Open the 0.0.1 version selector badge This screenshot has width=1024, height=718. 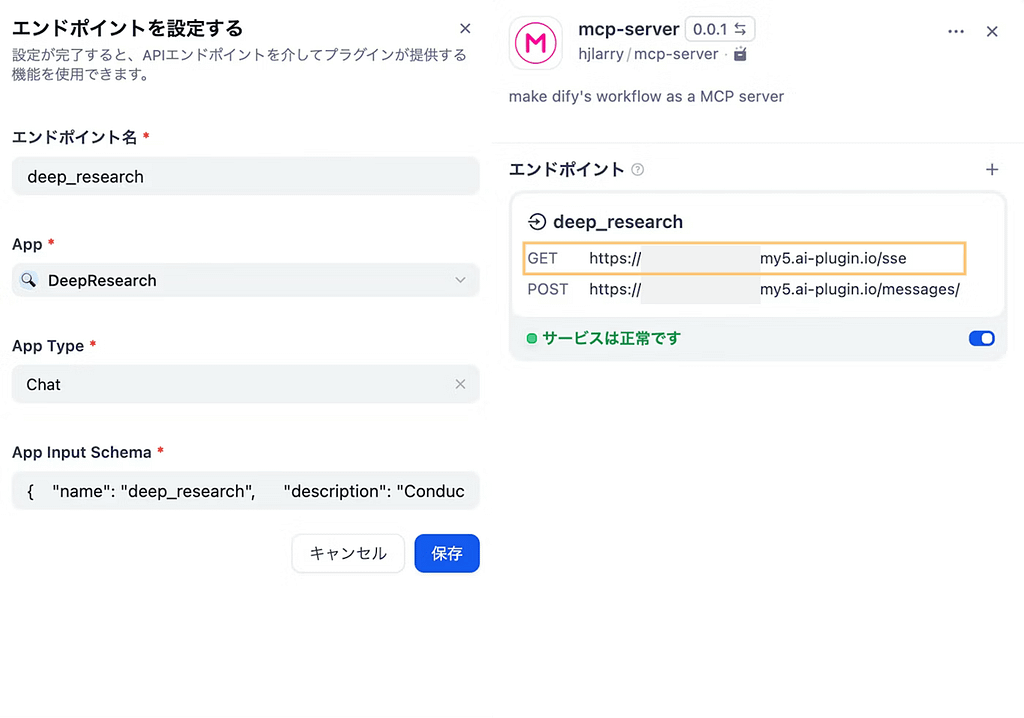(719, 29)
